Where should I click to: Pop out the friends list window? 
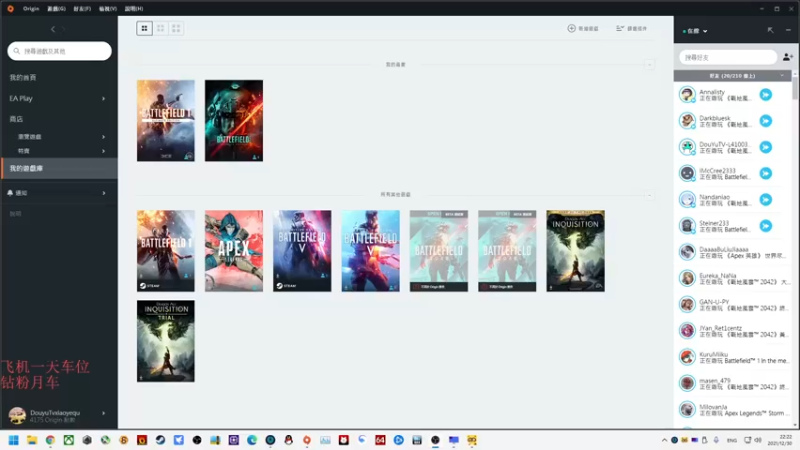click(x=770, y=31)
